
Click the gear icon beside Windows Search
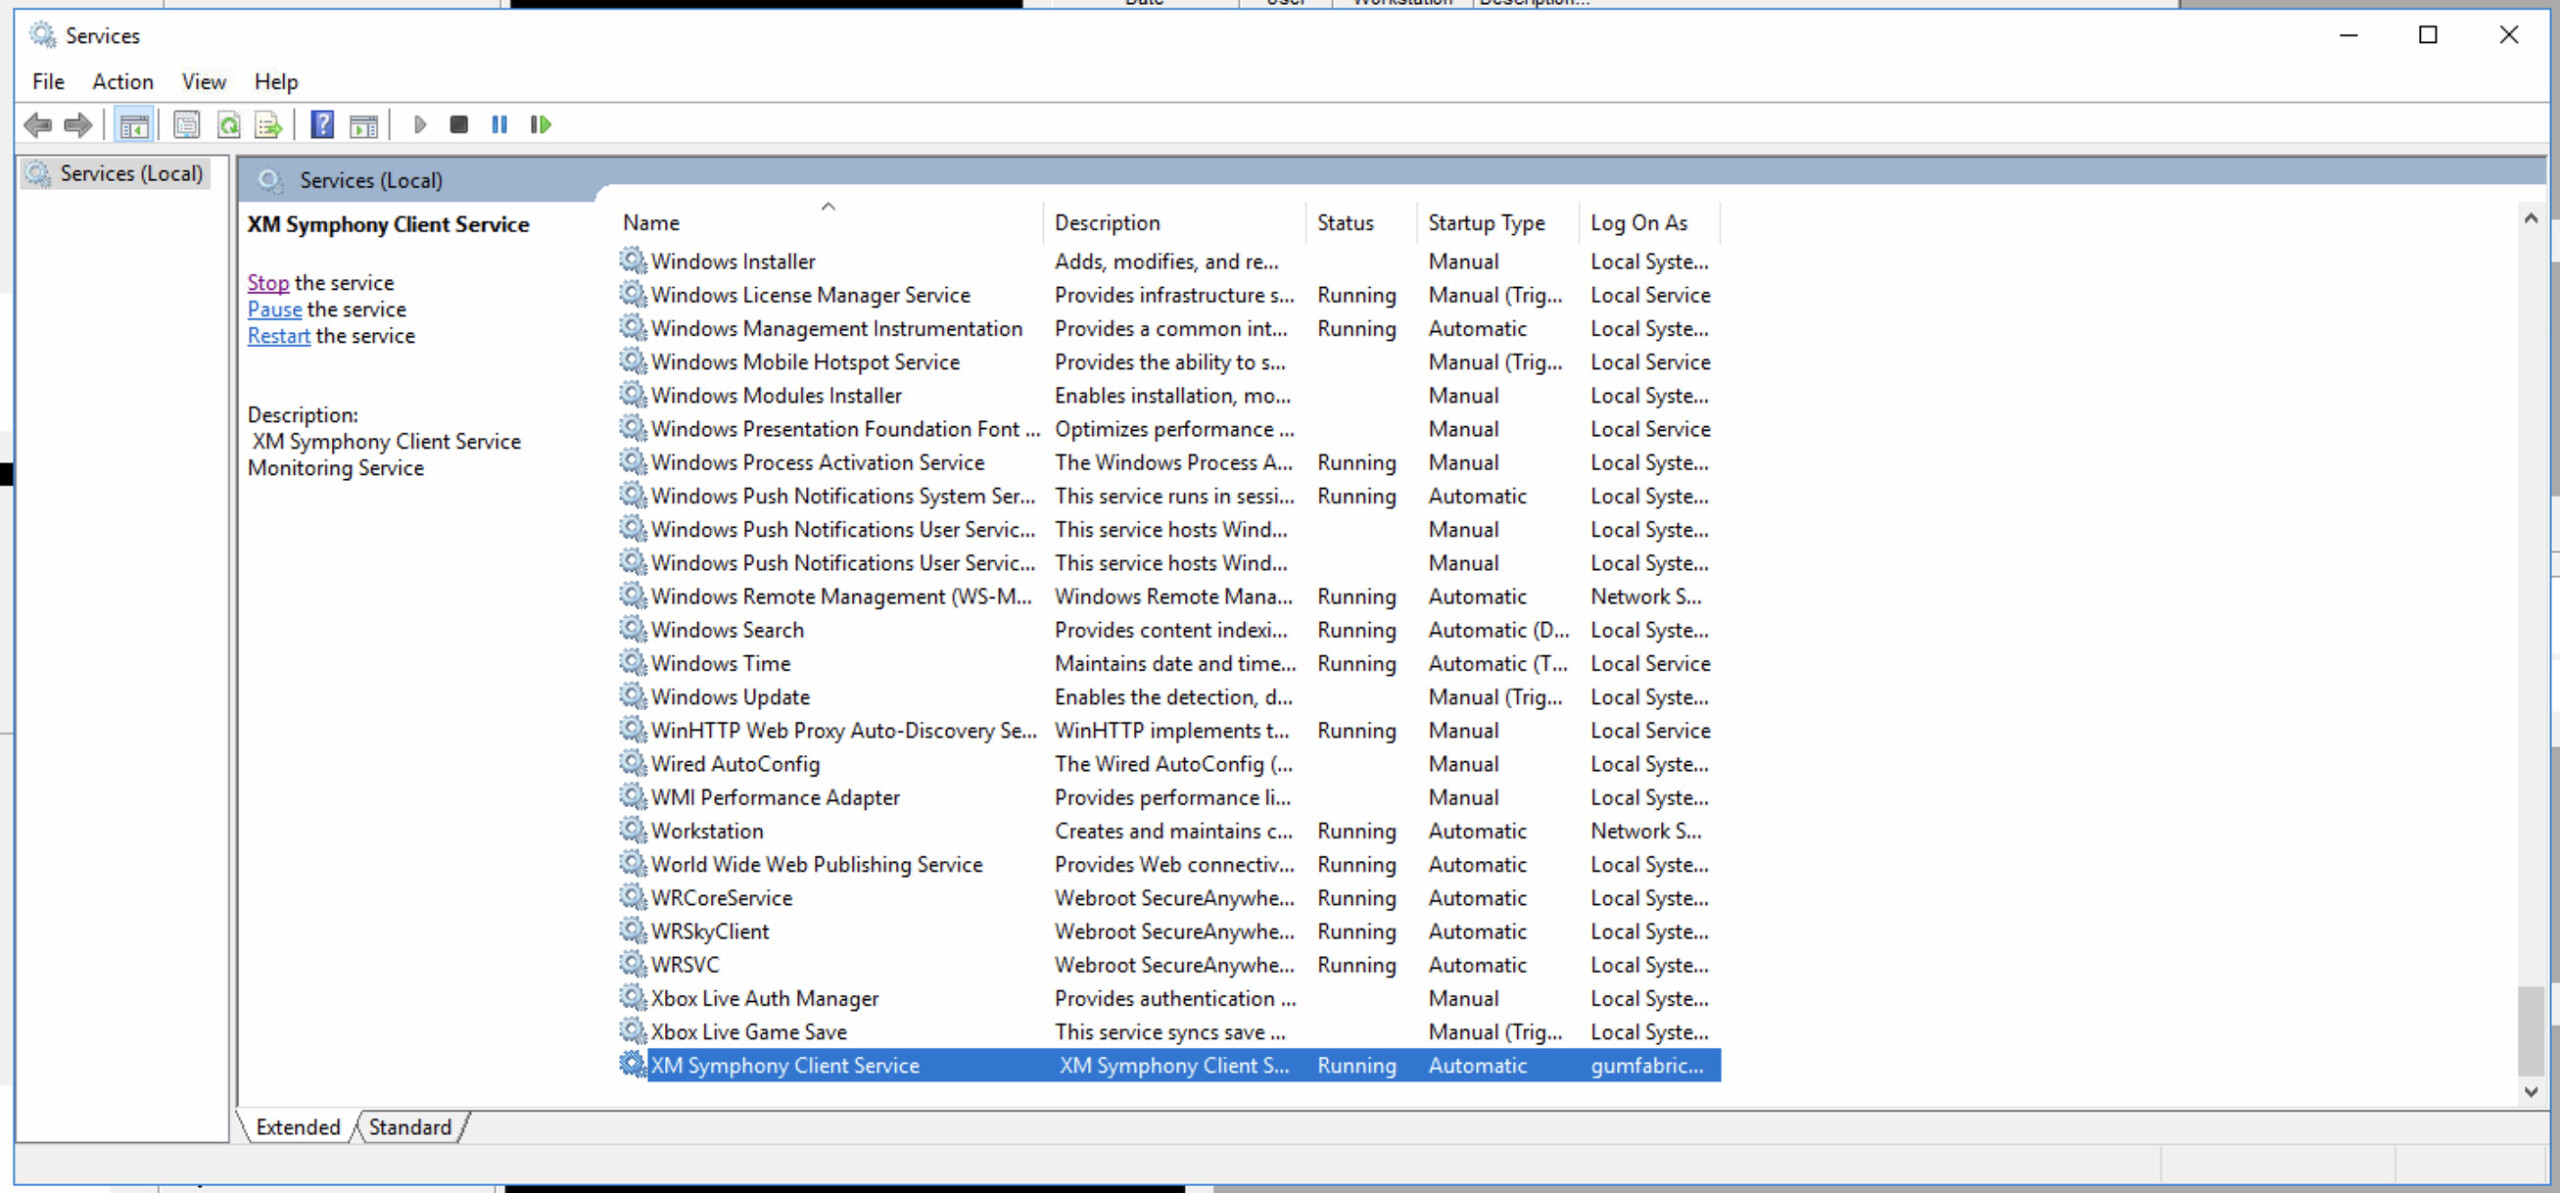pyautogui.click(x=632, y=630)
